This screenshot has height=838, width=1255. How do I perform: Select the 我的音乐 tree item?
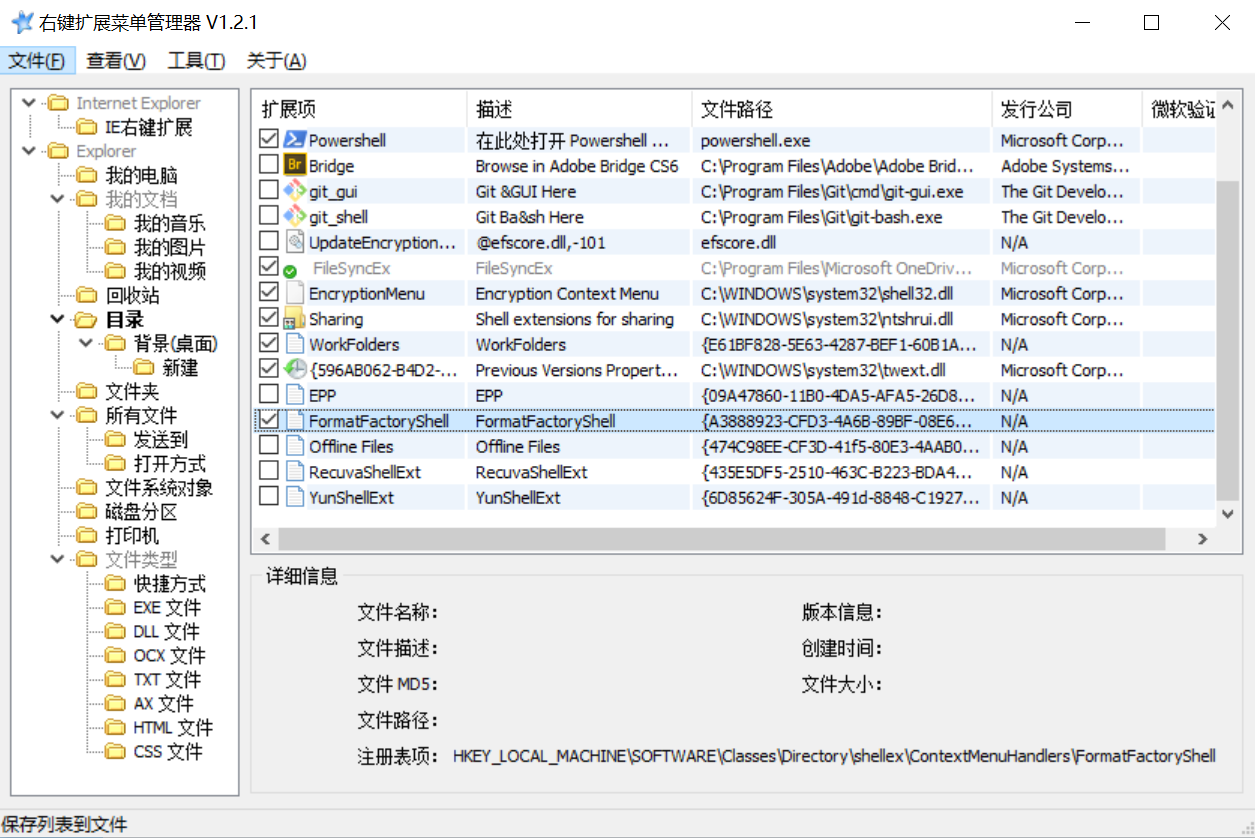point(170,223)
